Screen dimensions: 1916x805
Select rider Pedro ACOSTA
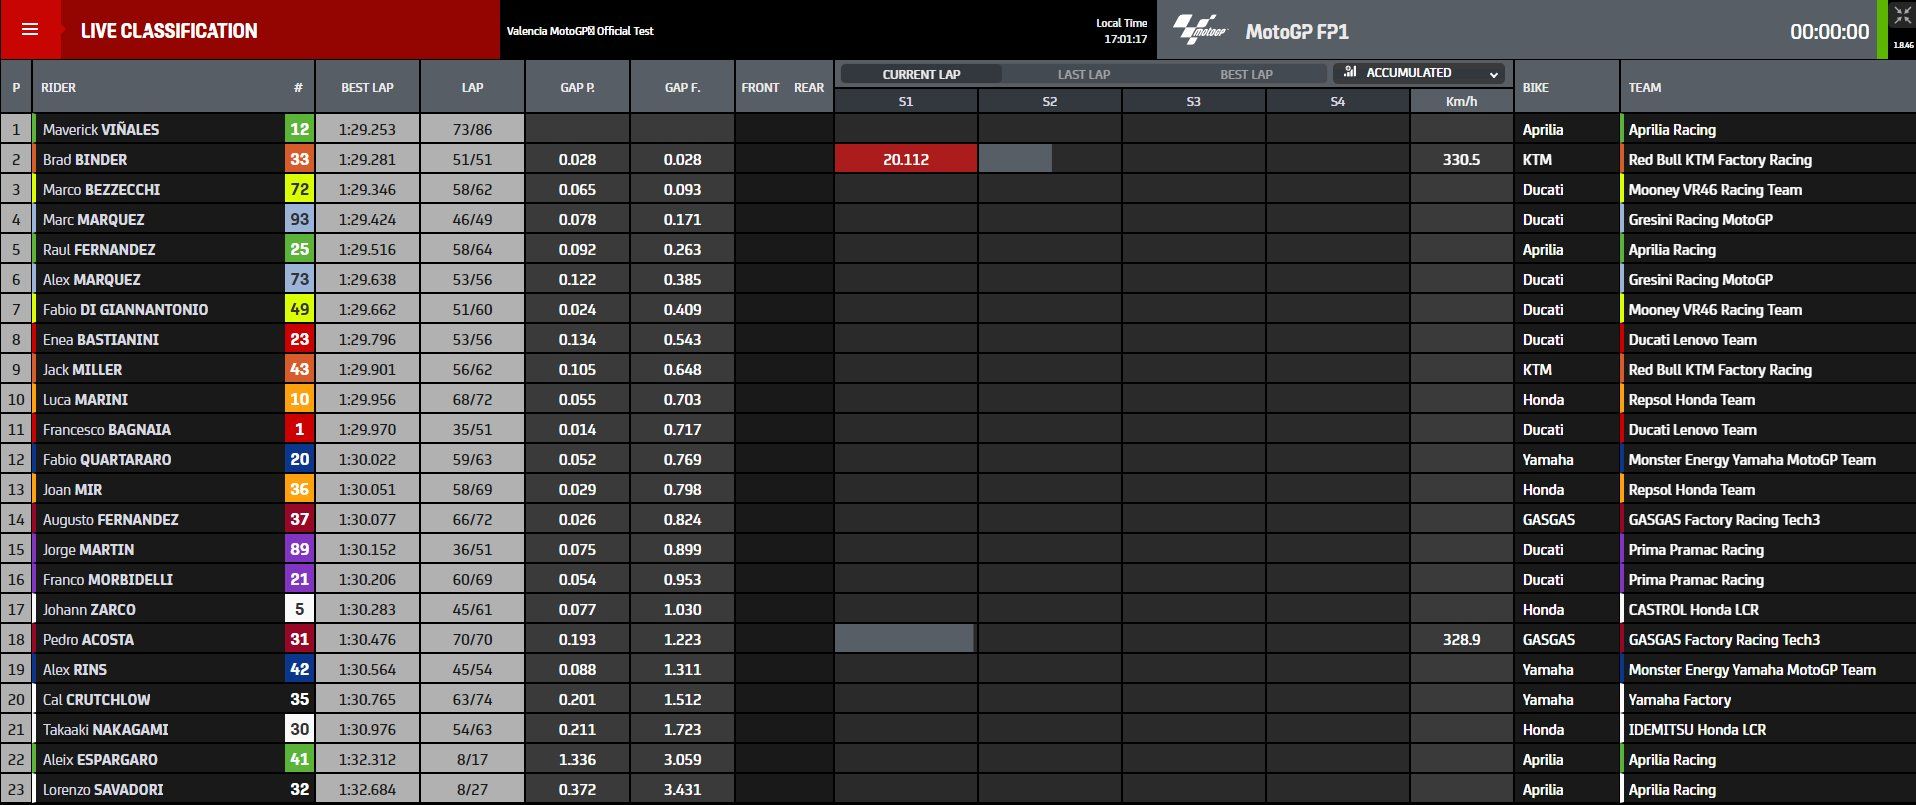(x=88, y=639)
